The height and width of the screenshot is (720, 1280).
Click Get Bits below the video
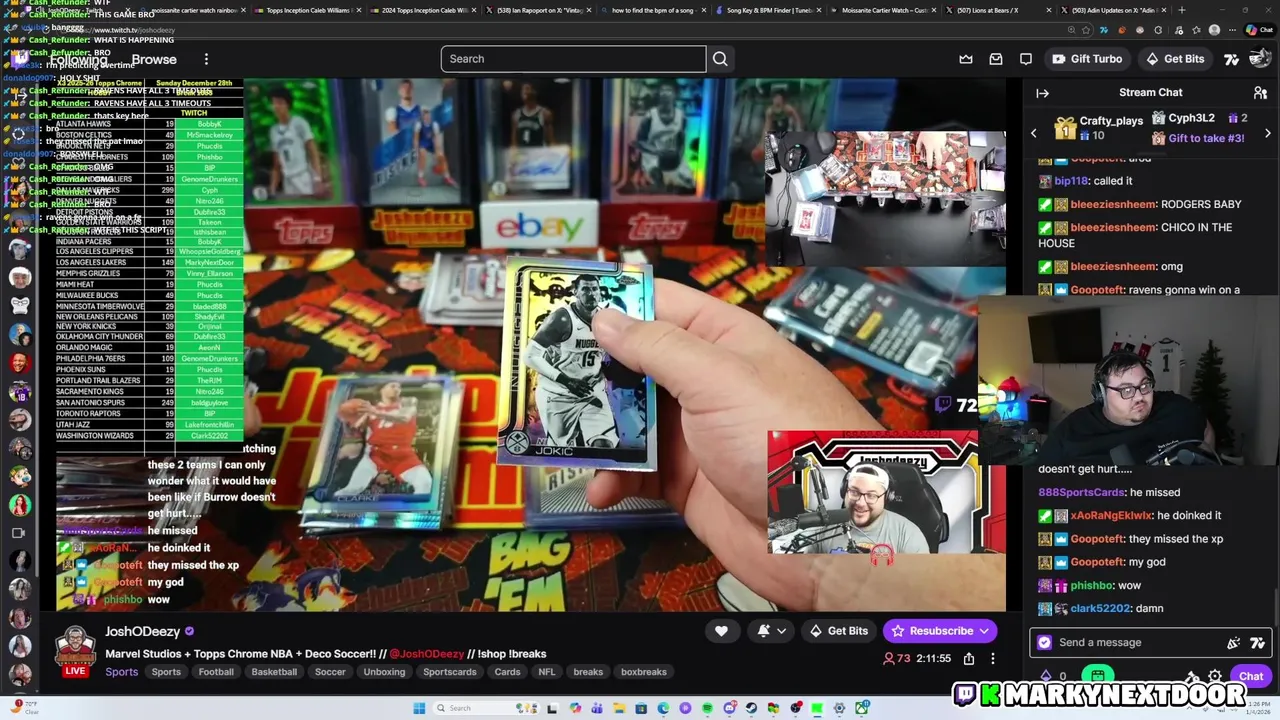838,631
